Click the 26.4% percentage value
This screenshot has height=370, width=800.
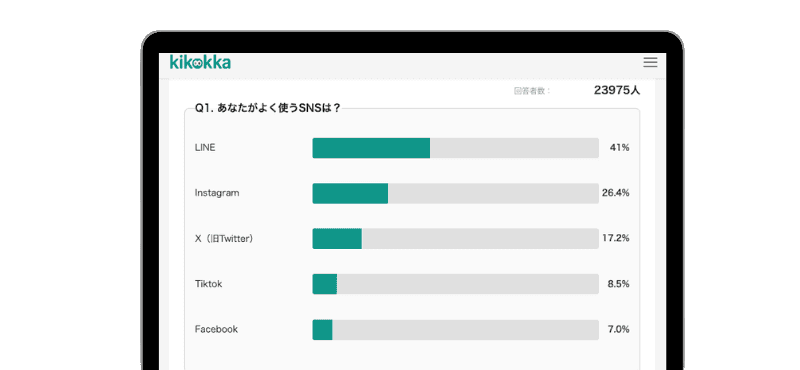pyautogui.click(x=616, y=193)
